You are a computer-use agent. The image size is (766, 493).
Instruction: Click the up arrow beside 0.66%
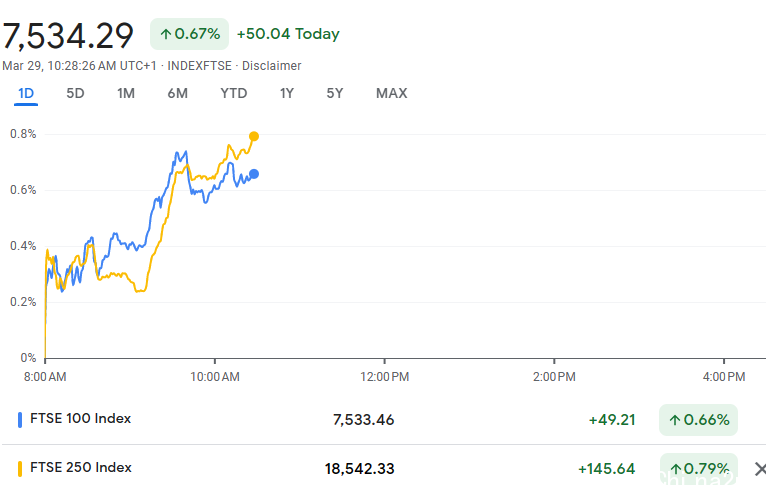coord(676,420)
